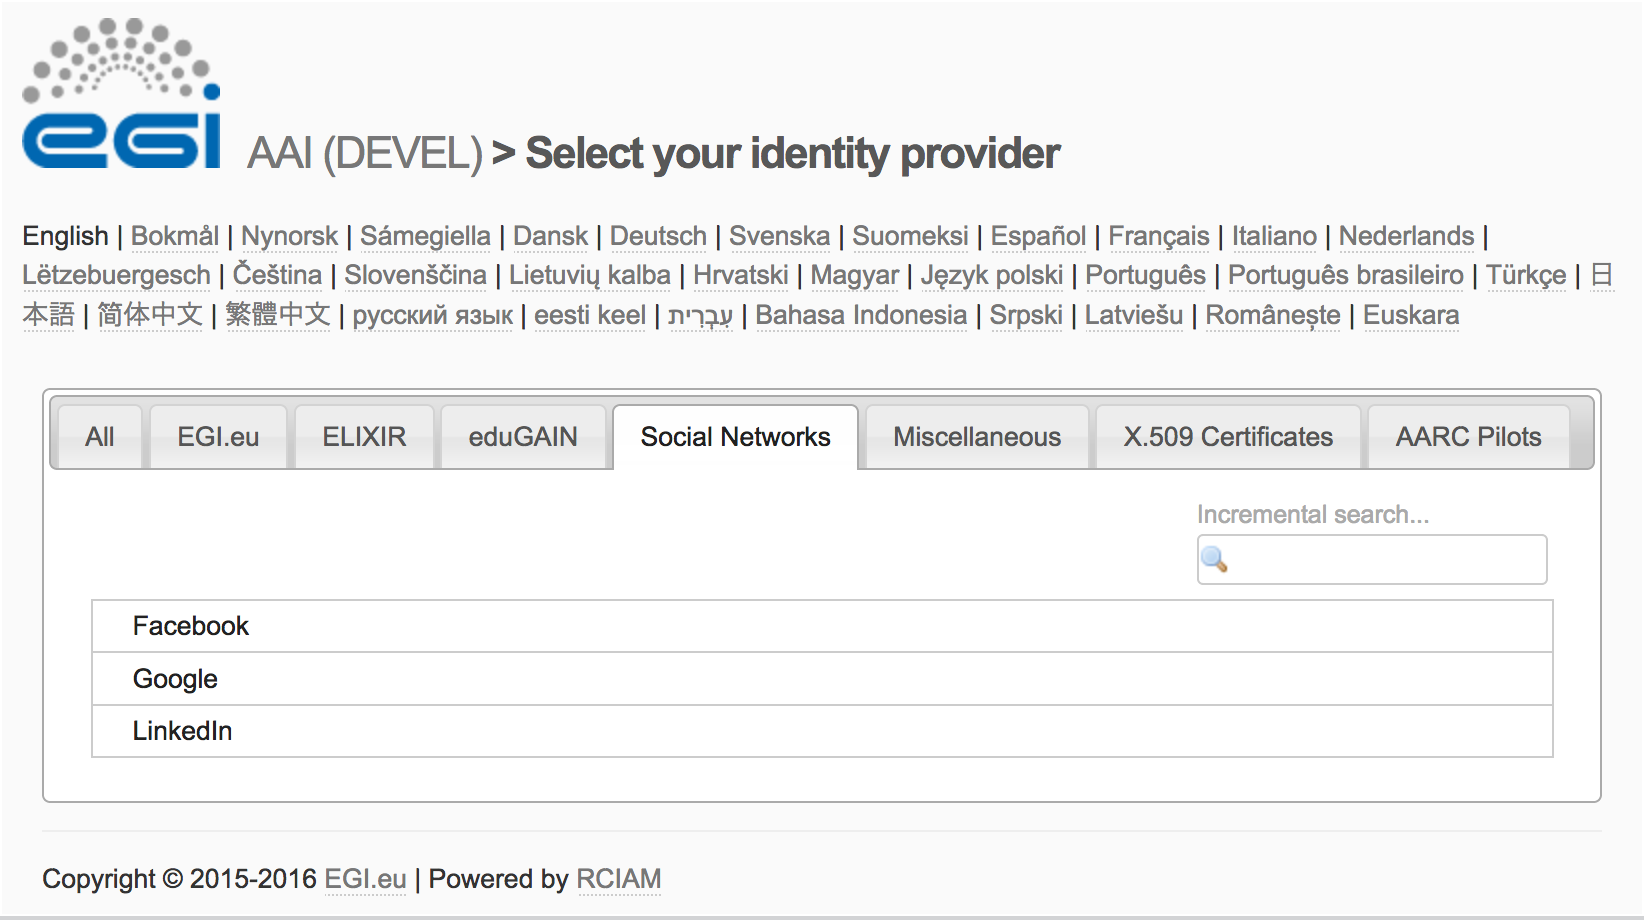Switch to X.509 Certificates tab
Screen dimensions: 1644x920
1228,437
